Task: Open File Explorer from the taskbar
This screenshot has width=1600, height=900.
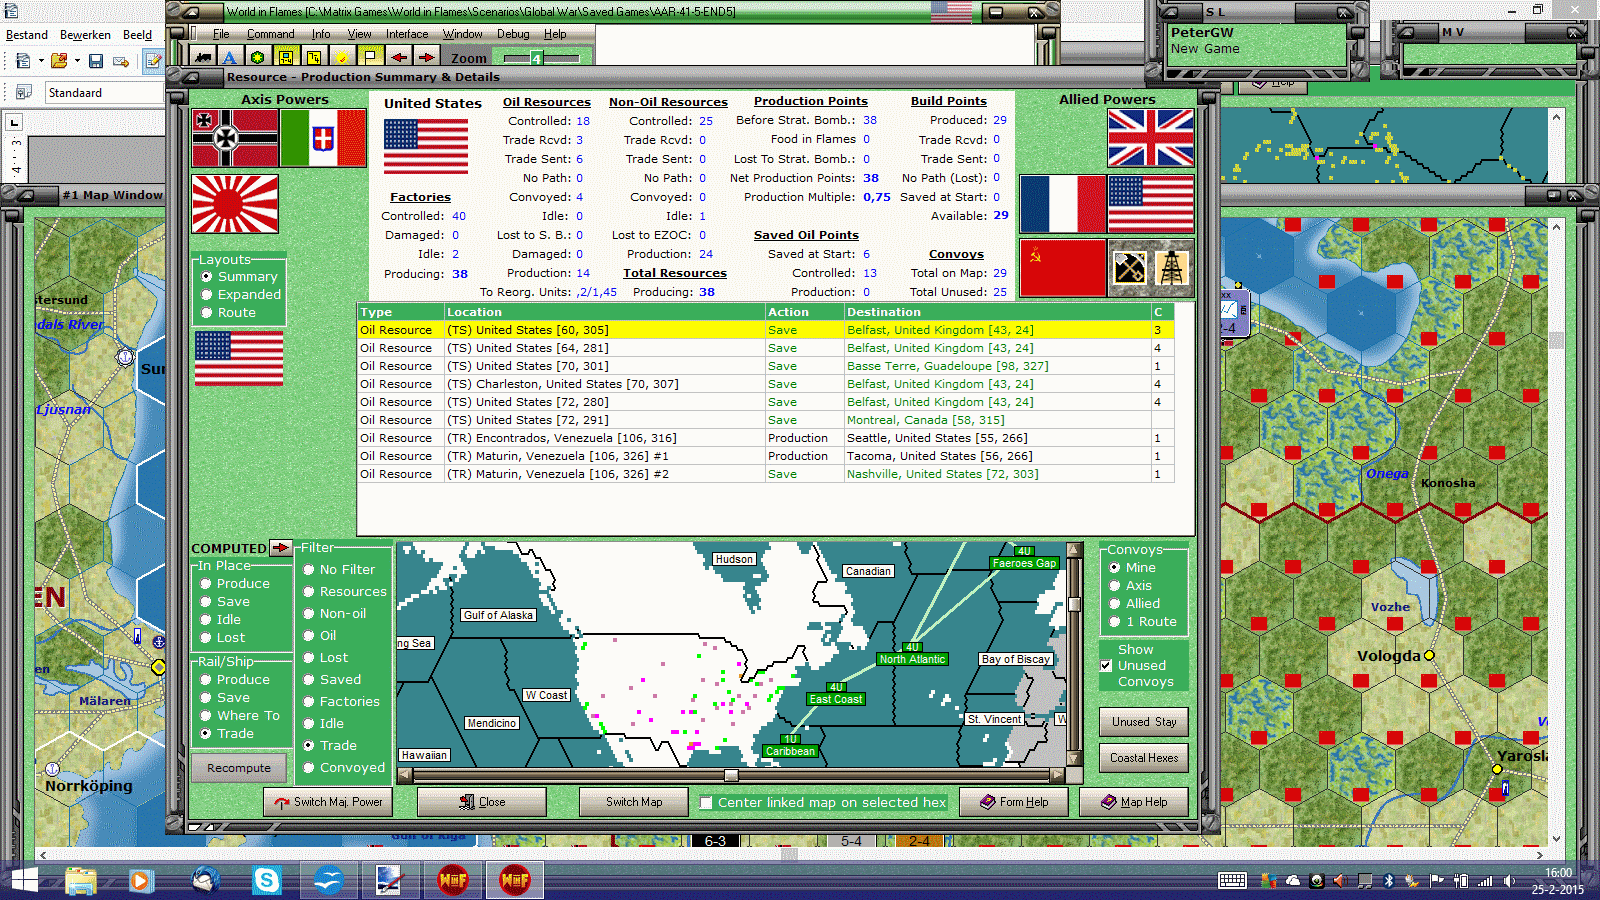Action: coord(81,880)
